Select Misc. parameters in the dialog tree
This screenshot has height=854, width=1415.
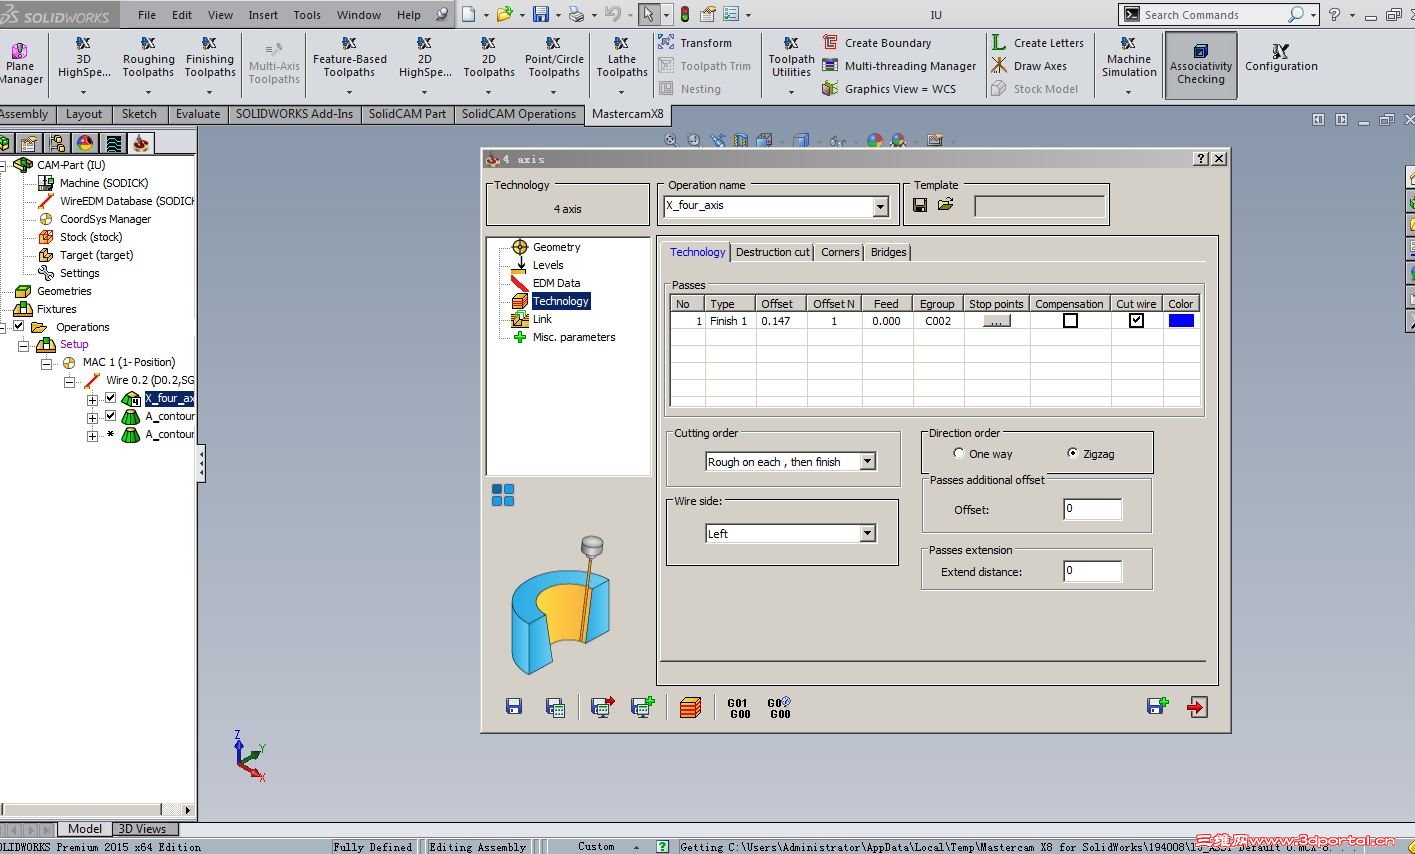[574, 337]
